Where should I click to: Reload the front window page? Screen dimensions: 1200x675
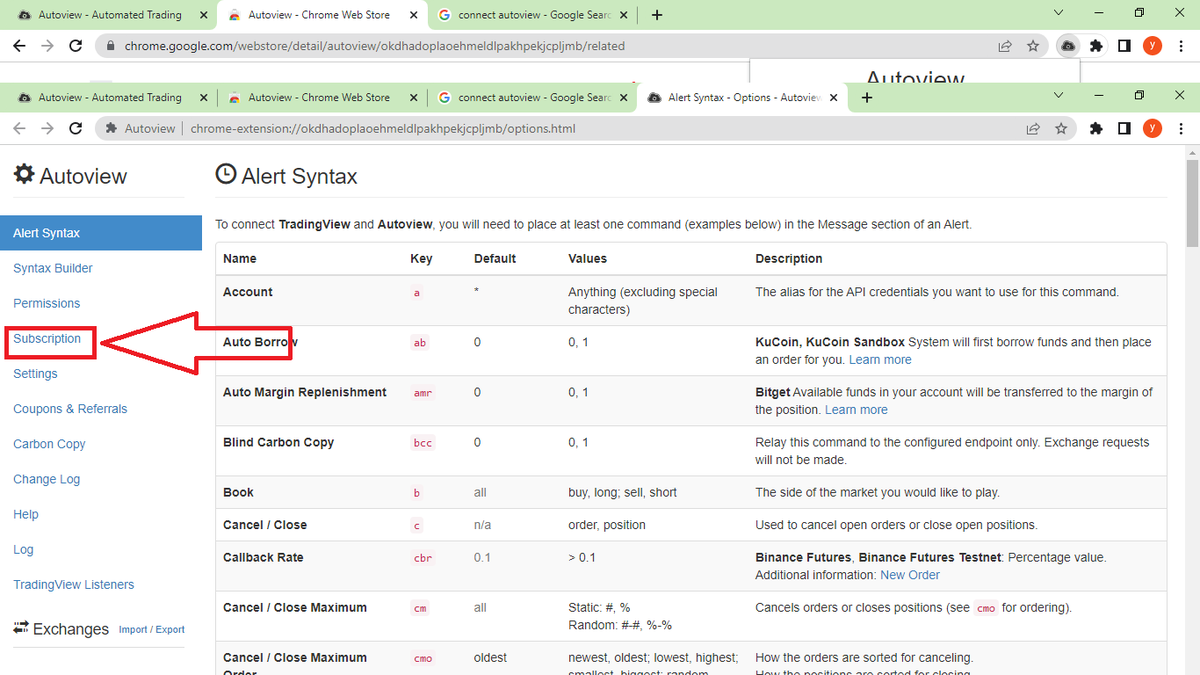point(75,128)
